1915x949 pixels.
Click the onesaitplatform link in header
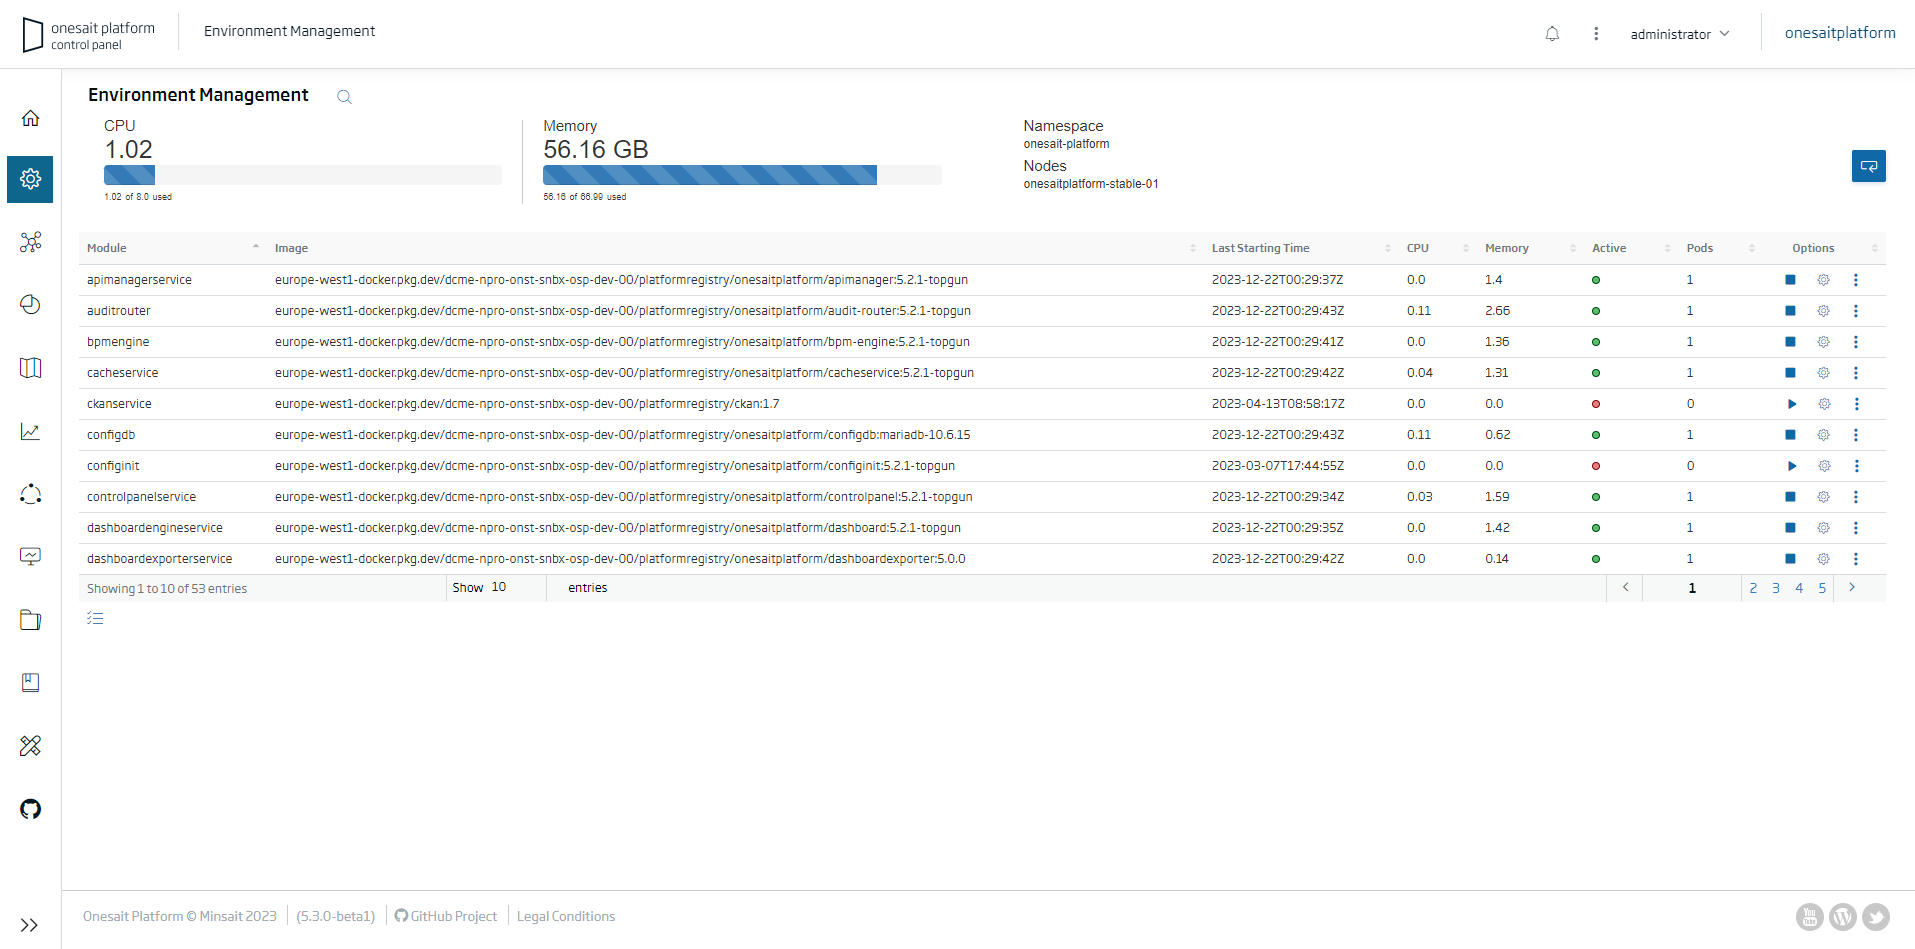click(x=1840, y=33)
